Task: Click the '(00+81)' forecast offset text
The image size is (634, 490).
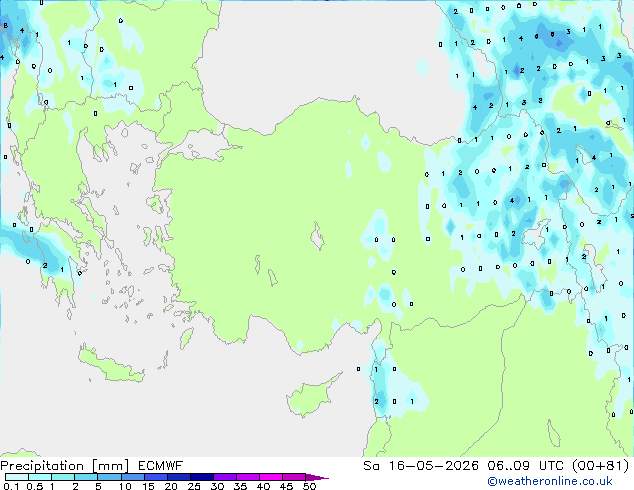Action: pyautogui.click(x=600, y=466)
